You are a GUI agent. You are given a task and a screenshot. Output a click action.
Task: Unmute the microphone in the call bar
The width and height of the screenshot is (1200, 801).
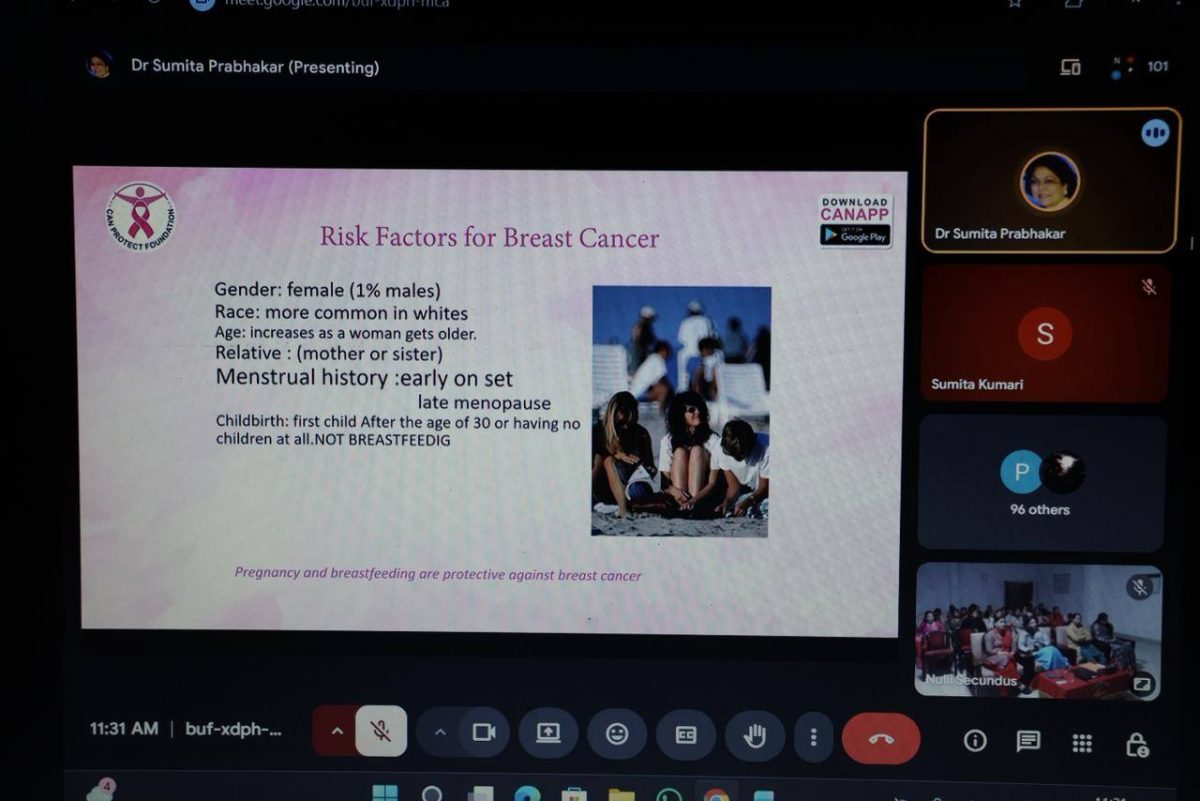381,733
